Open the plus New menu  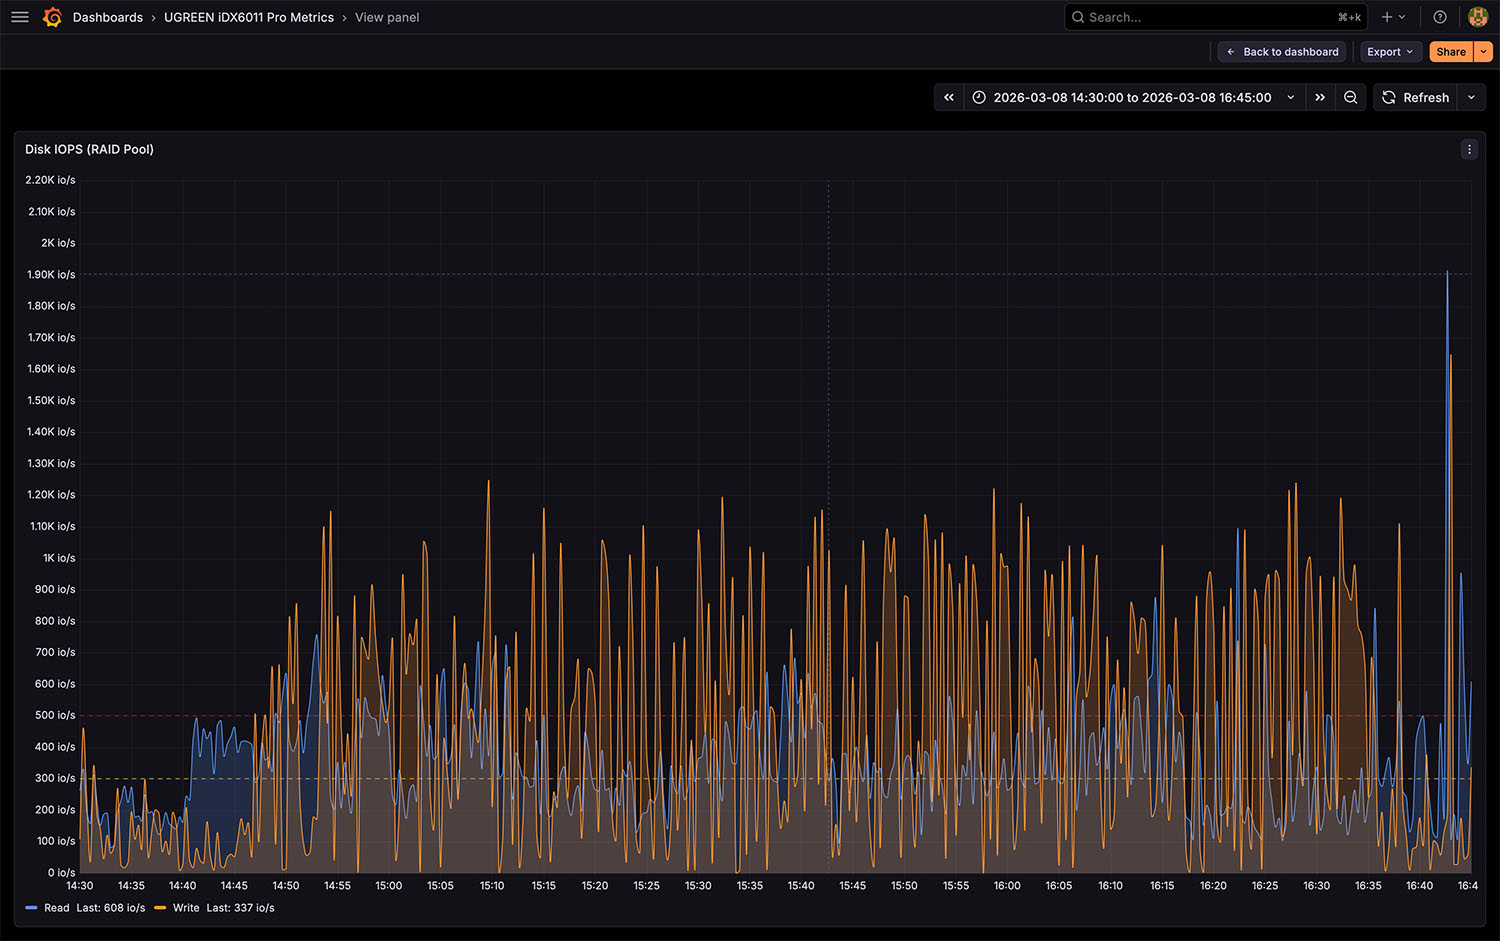[x=1393, y=17]
